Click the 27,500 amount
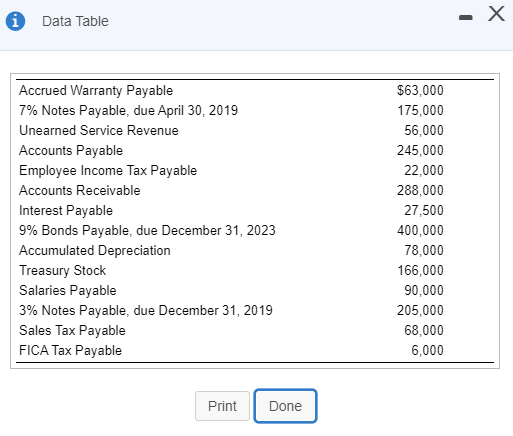The image size is (513, 436). (424, 210)
